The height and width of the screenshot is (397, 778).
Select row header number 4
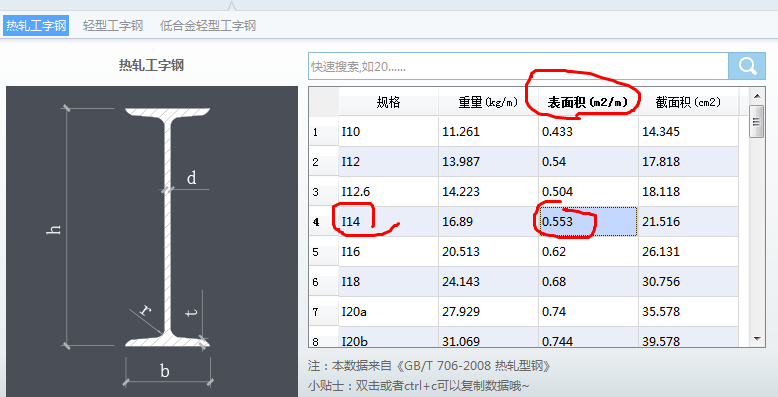pos(324,222)
